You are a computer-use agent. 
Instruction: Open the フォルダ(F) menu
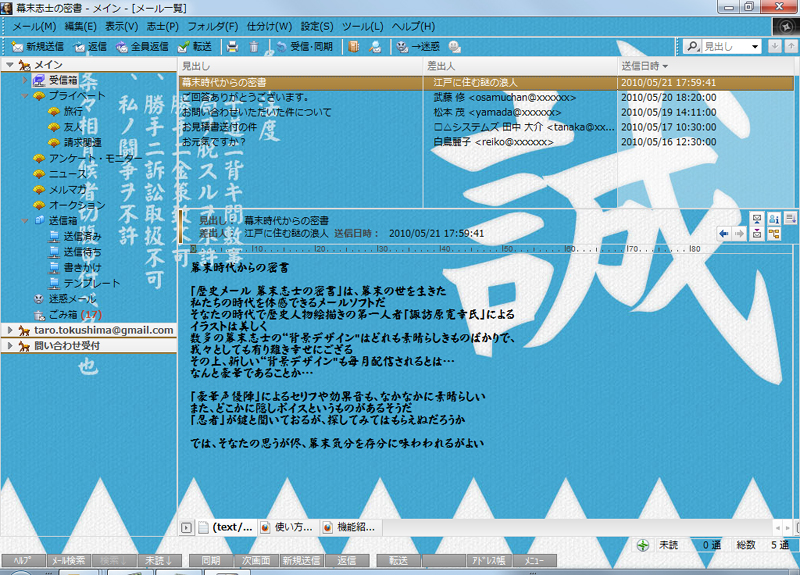point(212,27)
